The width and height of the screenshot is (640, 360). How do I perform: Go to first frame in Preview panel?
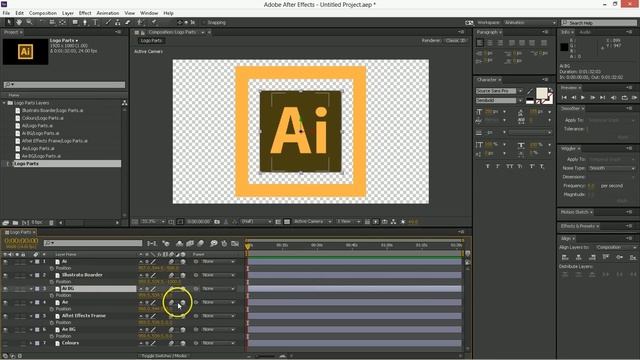pos(564,98)
